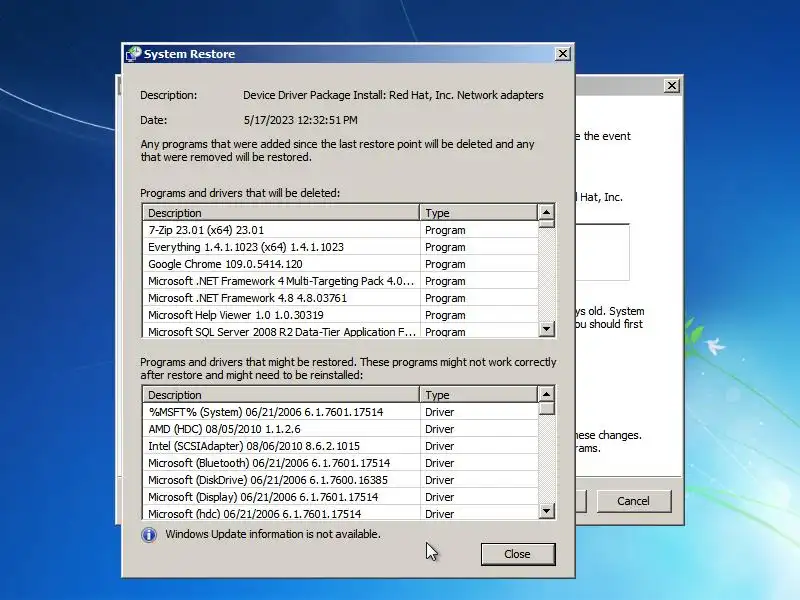The image size is (800, 600).
Task: Click the Close button in System Restore
Action: pos(518,554)
